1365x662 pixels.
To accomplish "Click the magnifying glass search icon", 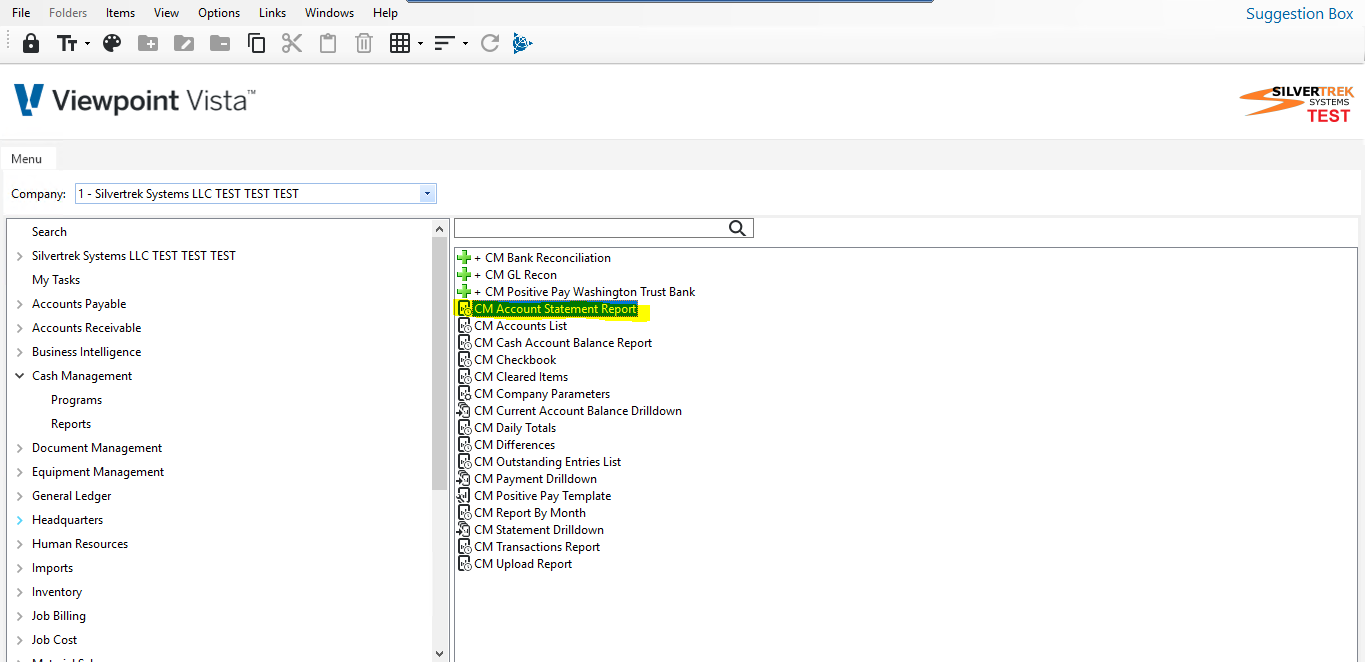I will pos(738,228).
